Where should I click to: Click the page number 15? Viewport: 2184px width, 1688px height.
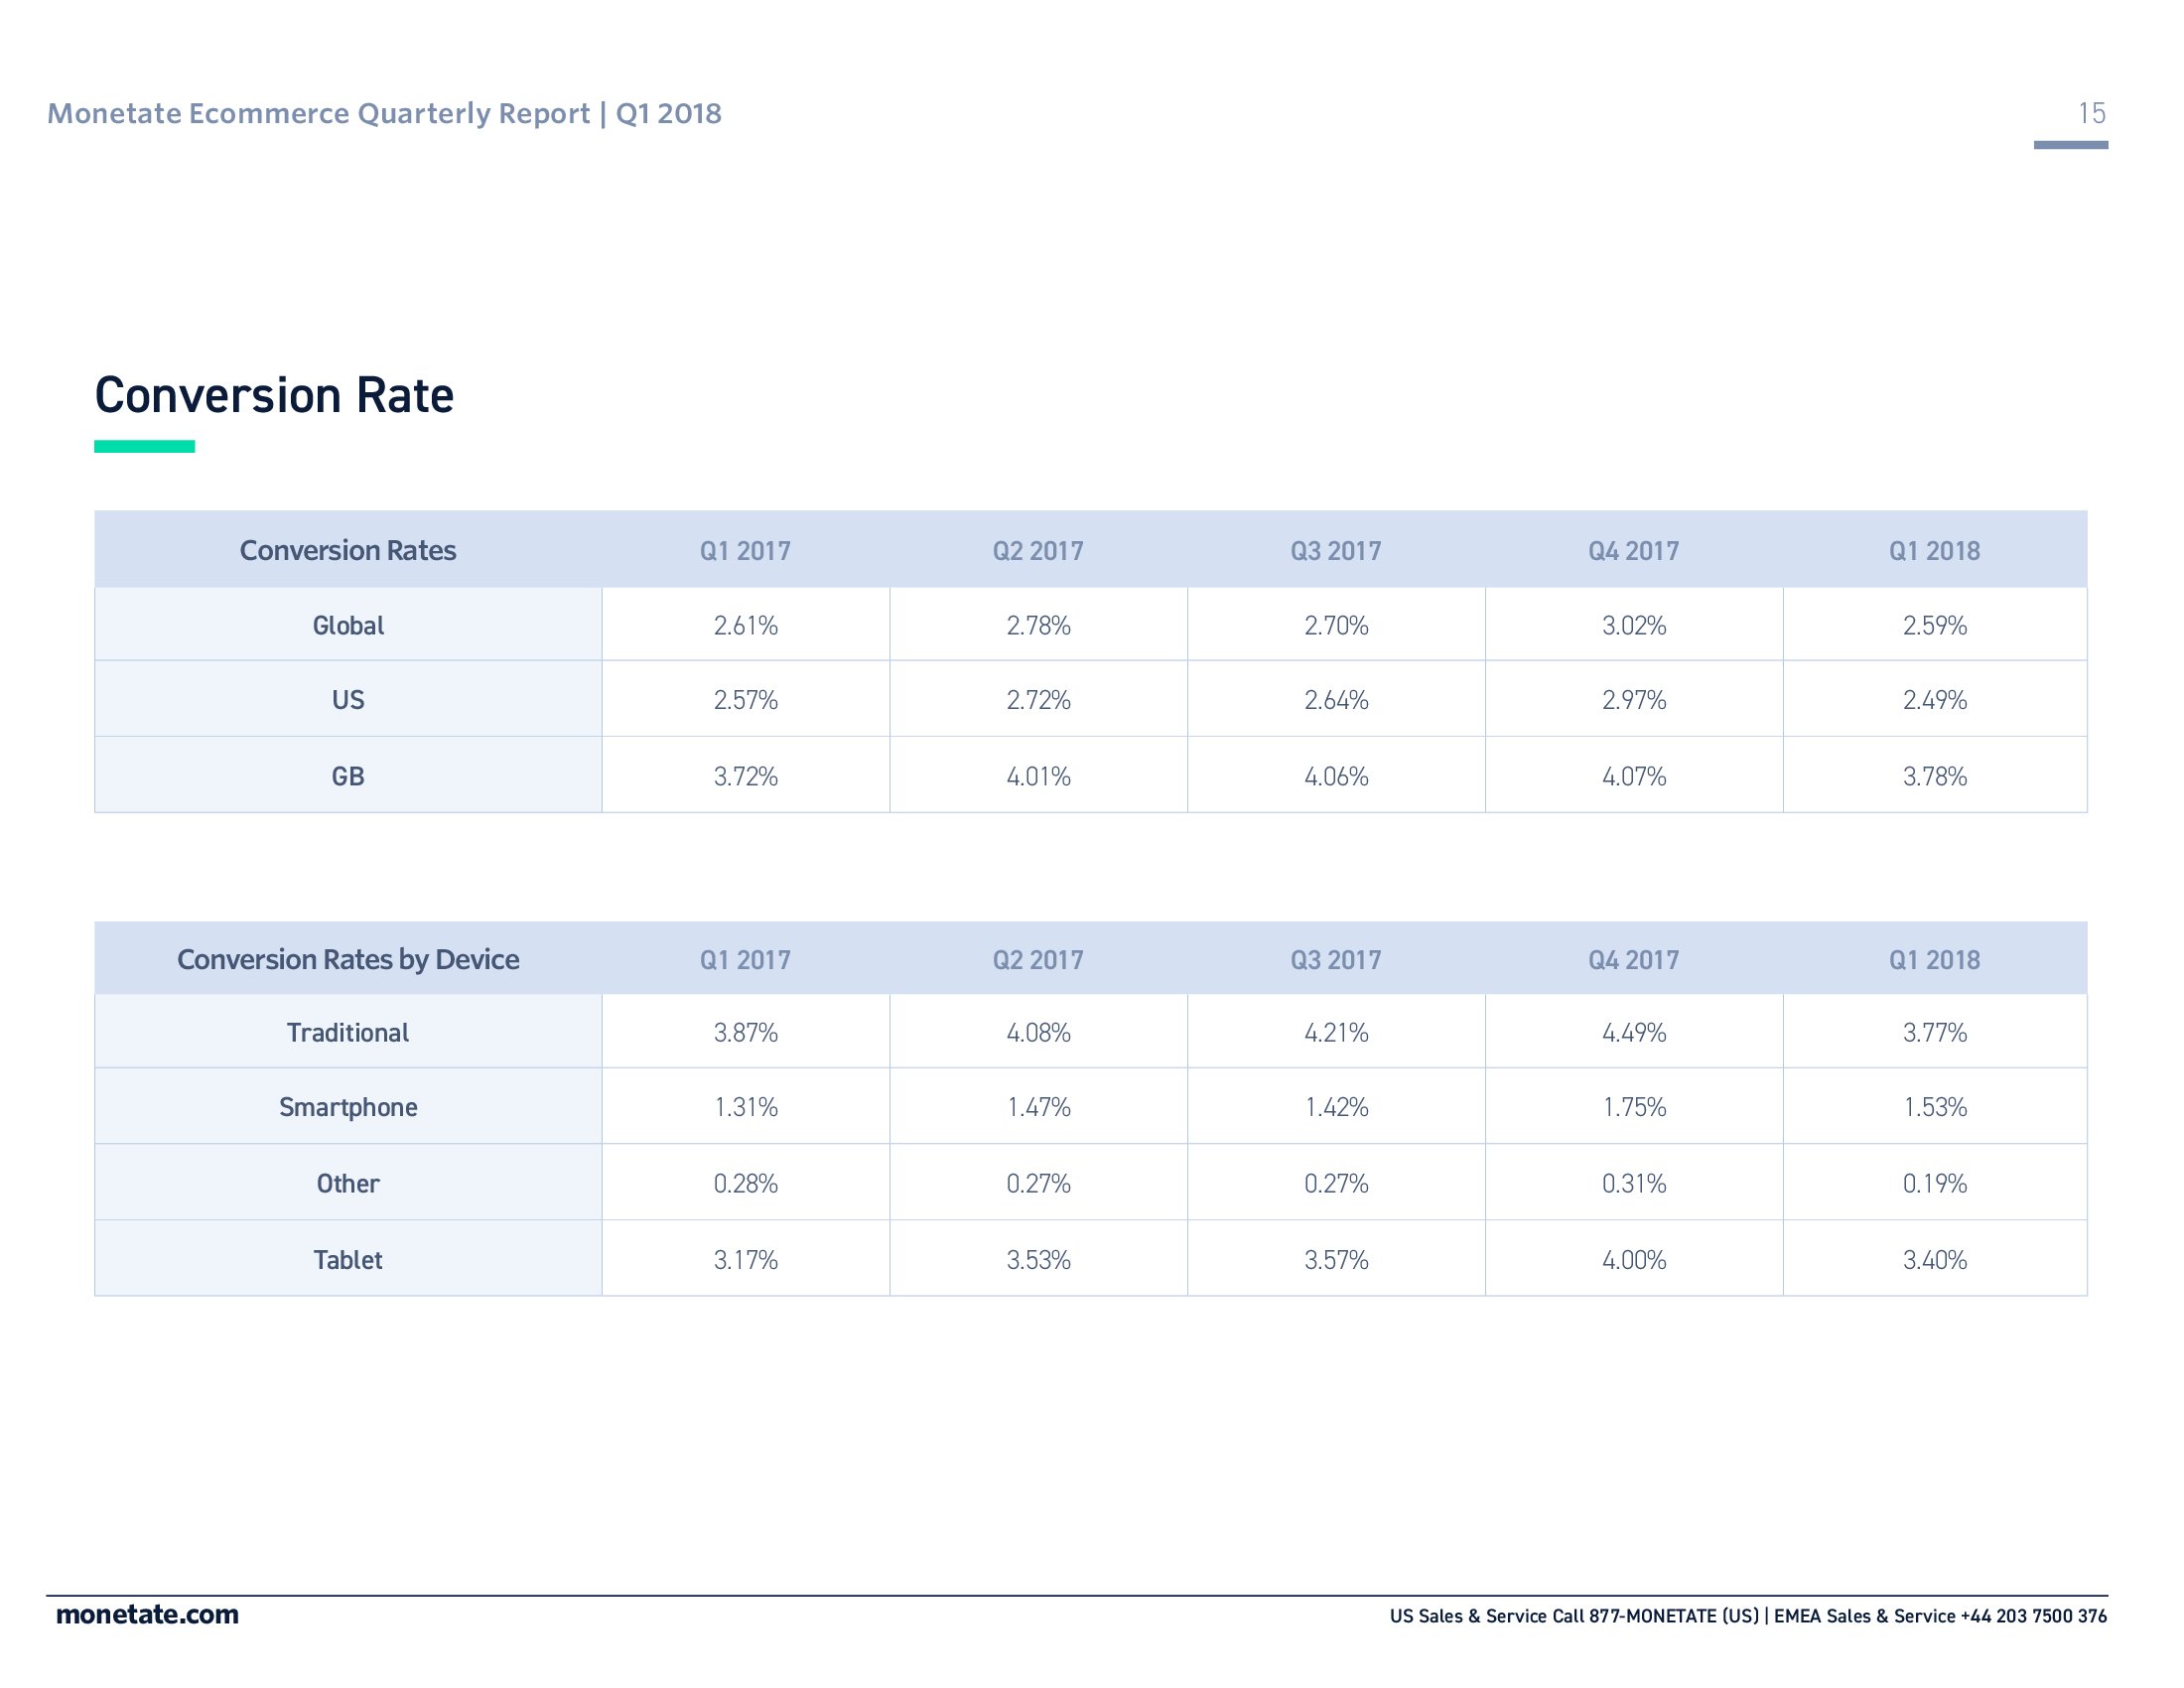click(x=2091, y=113)
